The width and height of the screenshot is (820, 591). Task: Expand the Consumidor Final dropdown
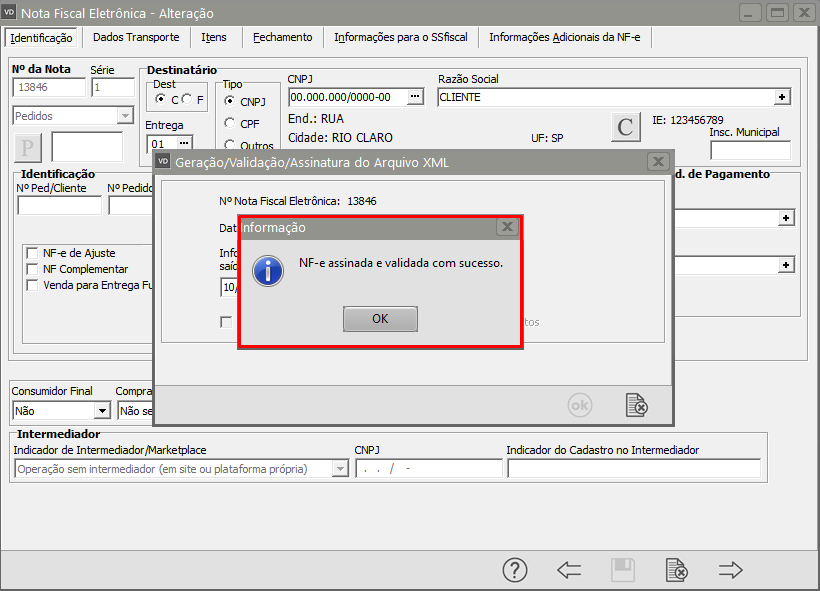click(x=102, y=411)
